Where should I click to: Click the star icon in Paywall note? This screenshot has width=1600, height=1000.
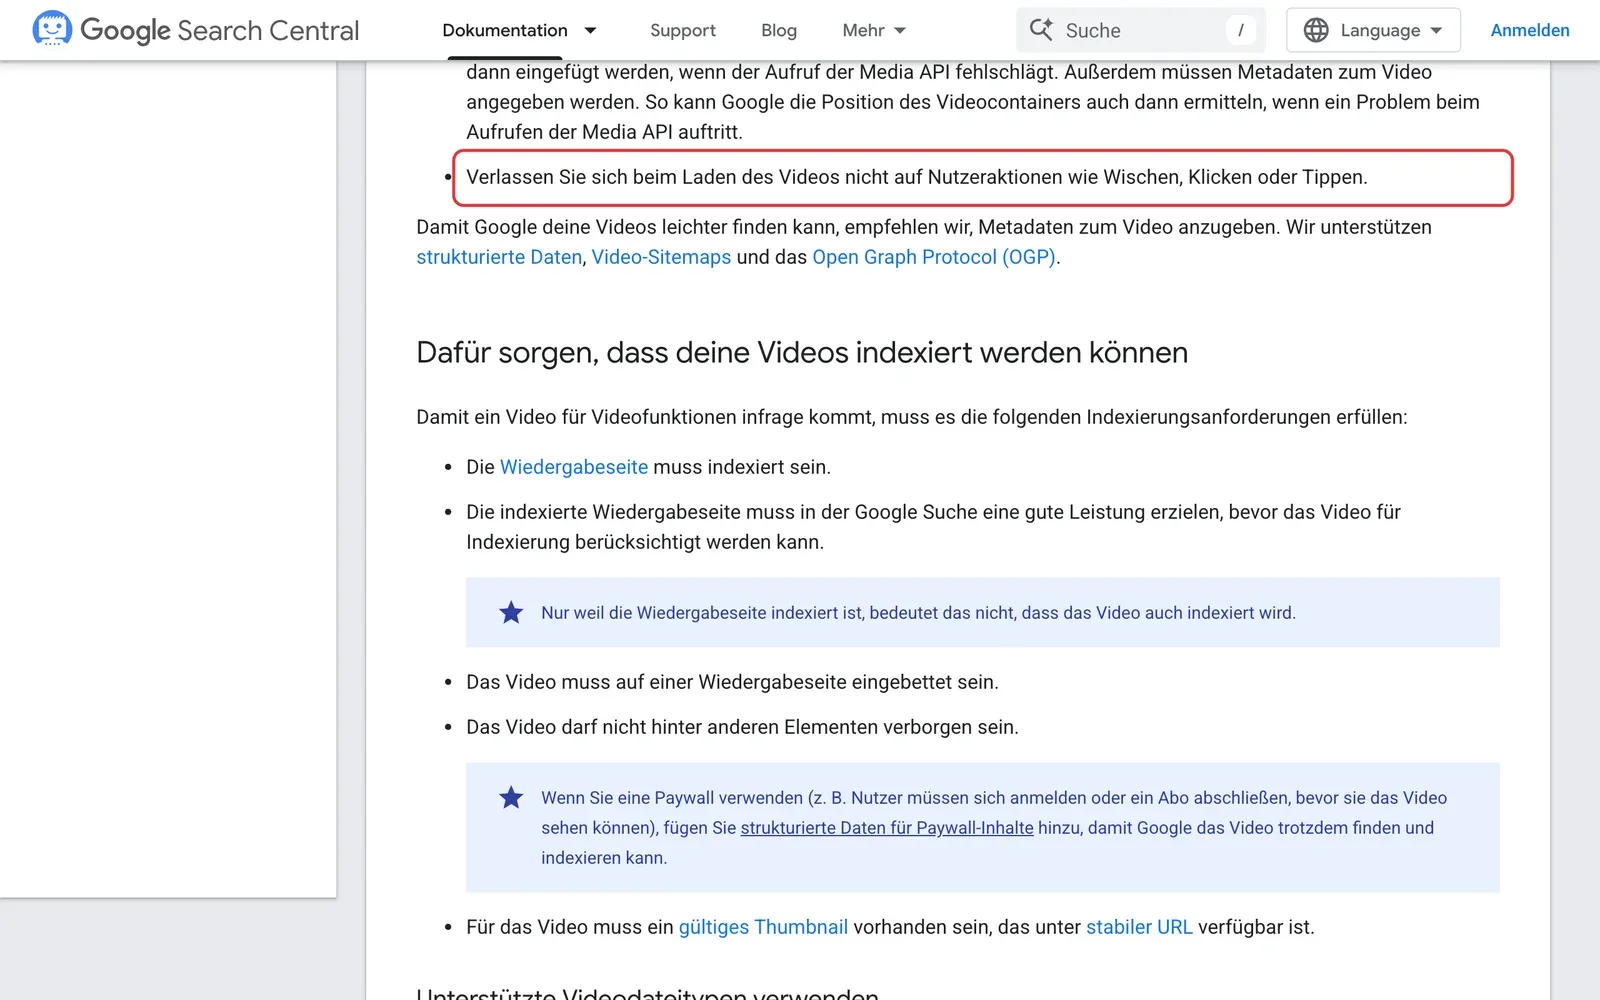point(511,798)
